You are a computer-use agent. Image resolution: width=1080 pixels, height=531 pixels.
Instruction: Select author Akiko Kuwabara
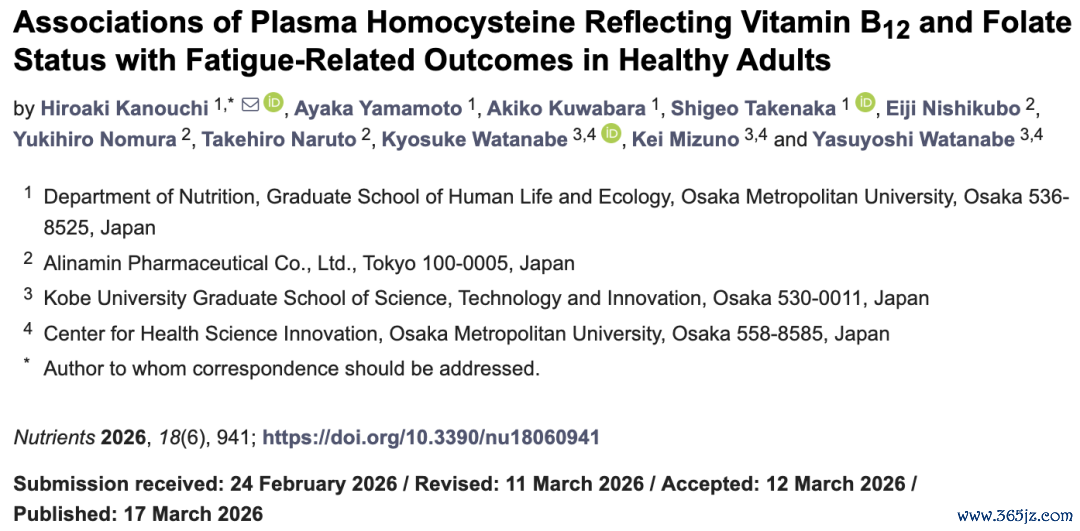point(567,108)
